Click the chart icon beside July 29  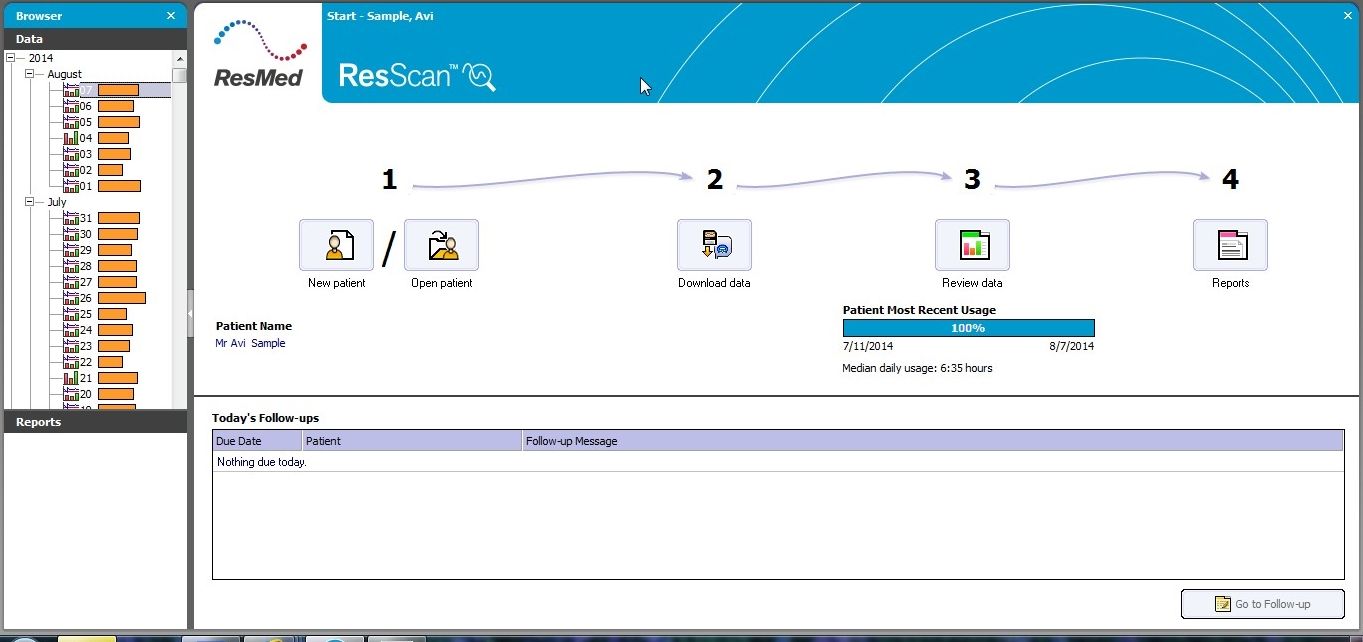[x=71, y=250]
